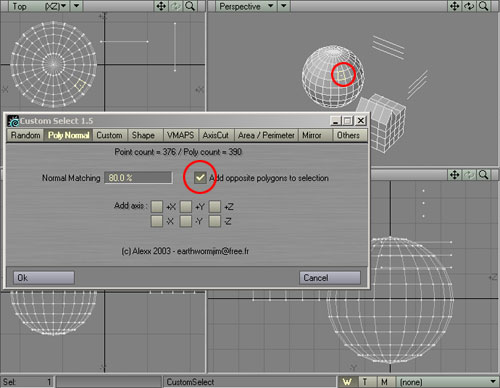Enable the +Z add axis checkbox
500x388 pixels.
pos(215,207)
